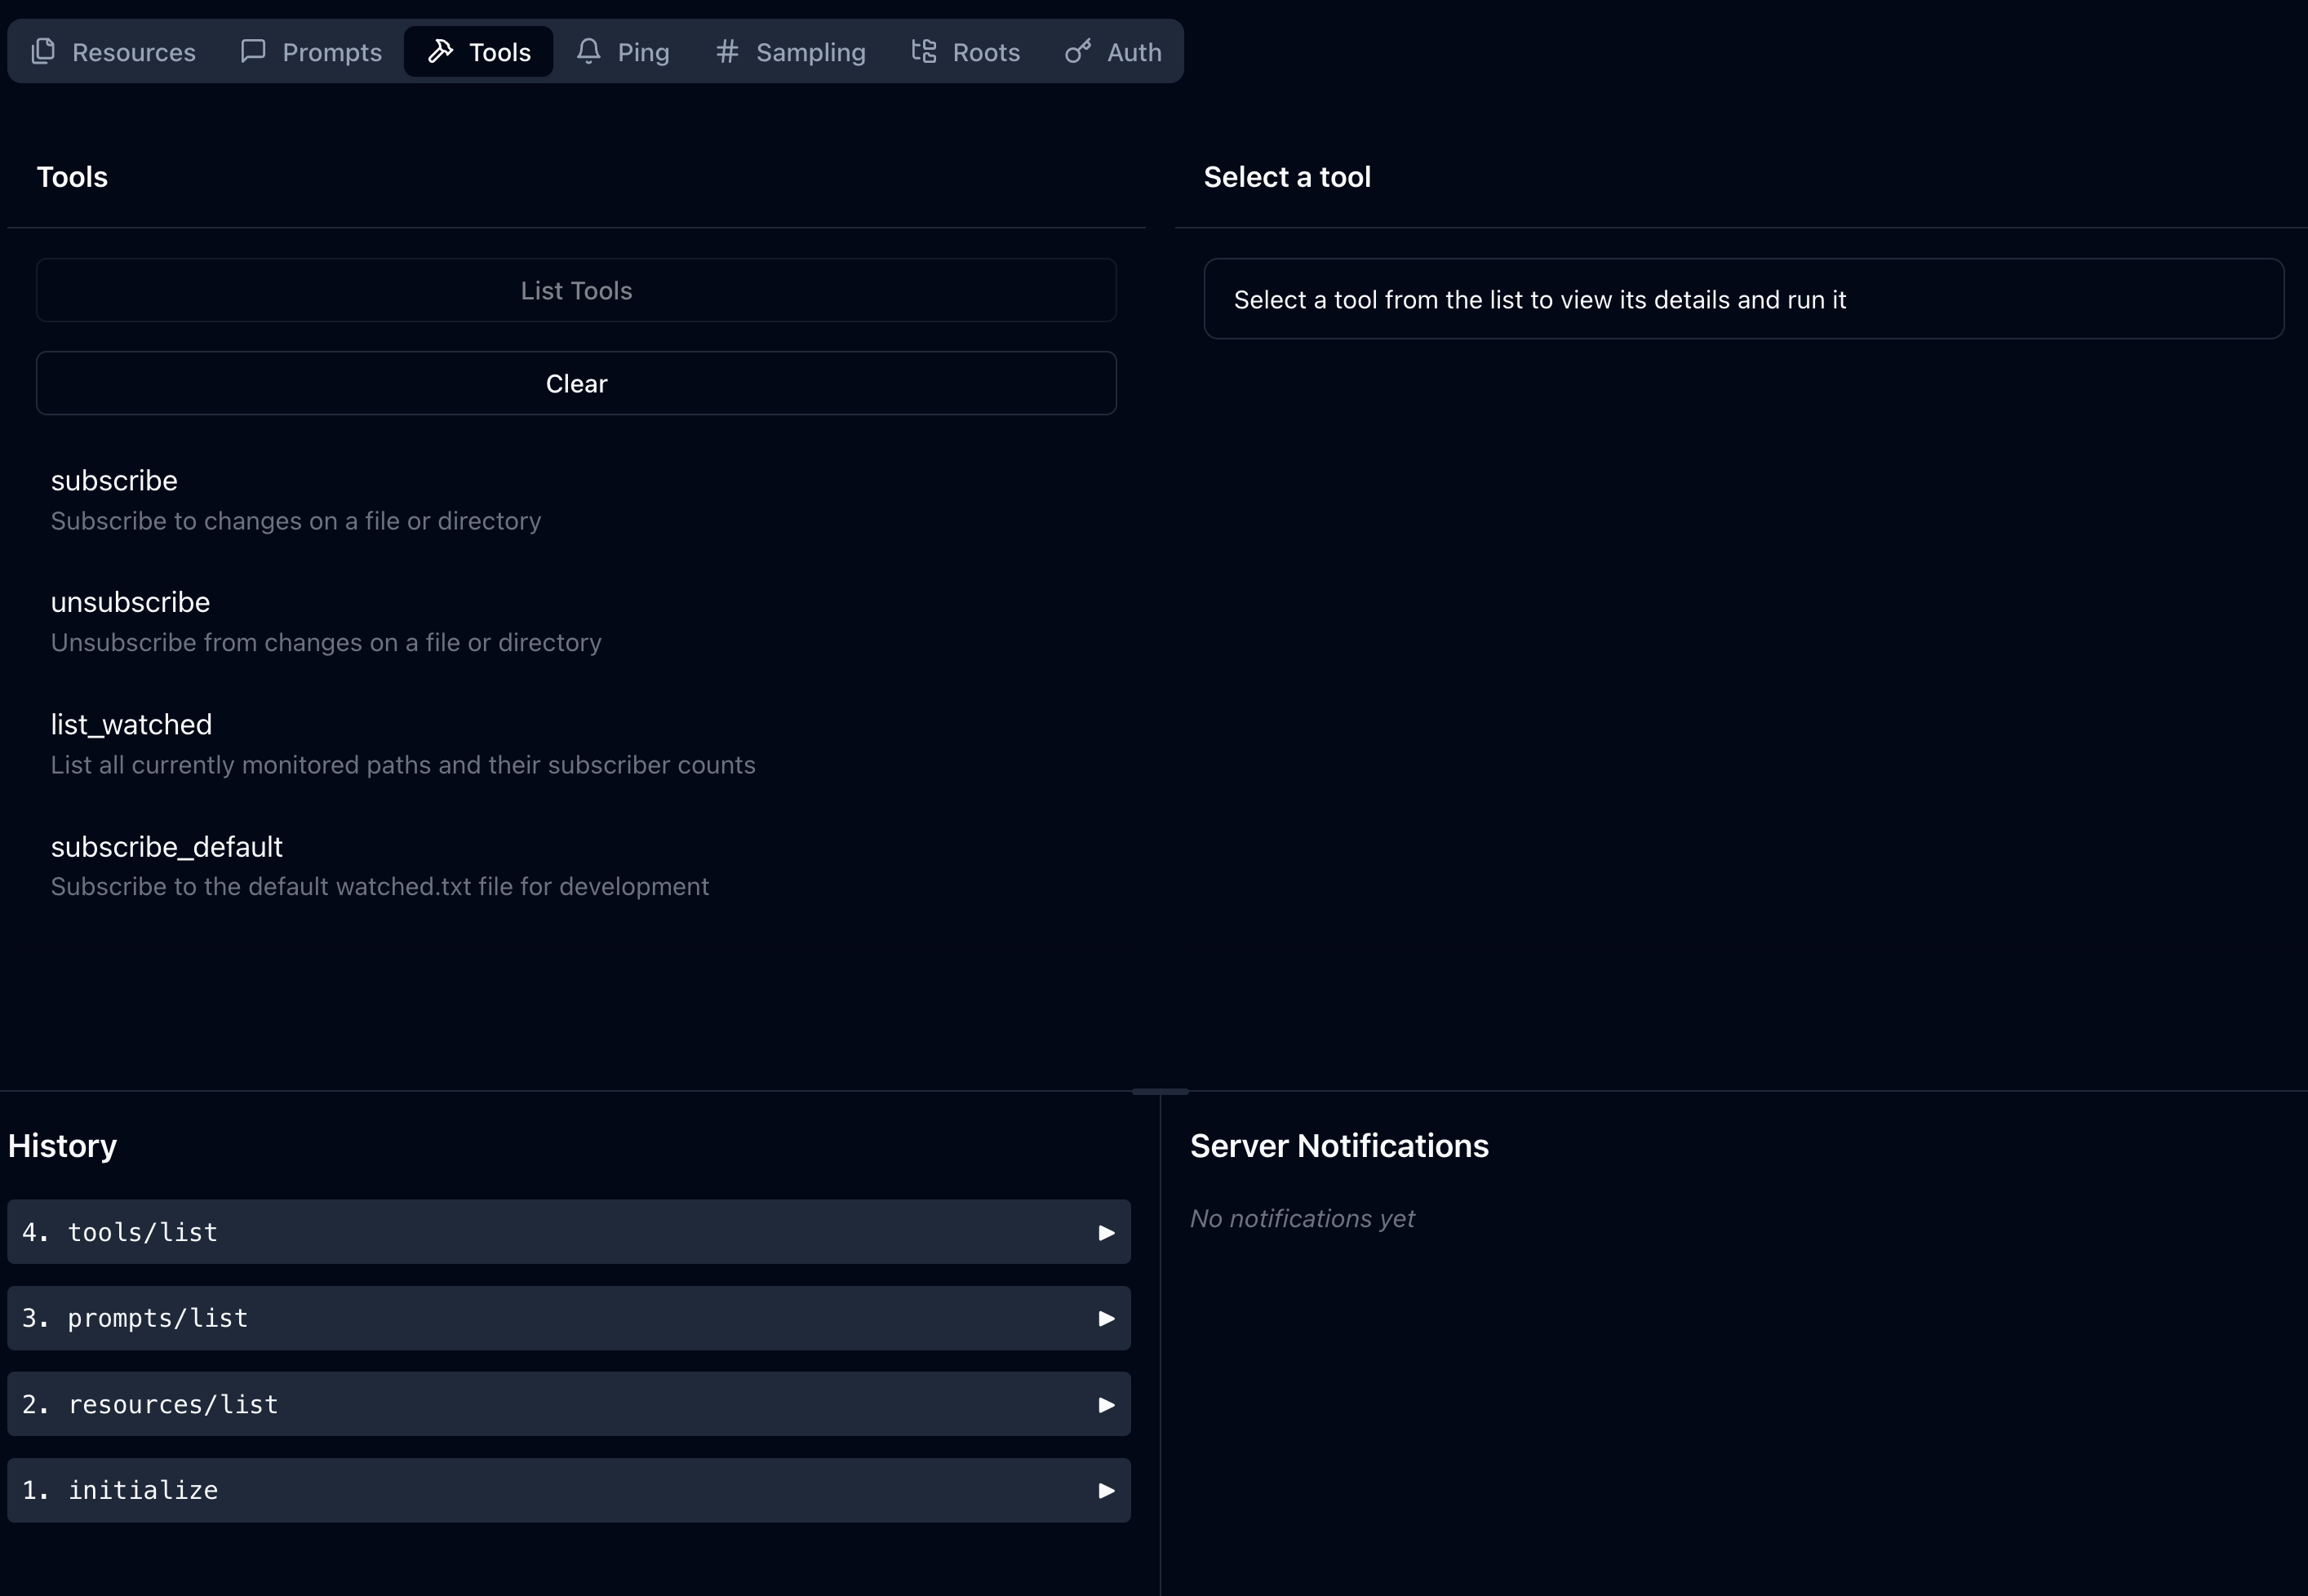2308x1596 pixels.
Task: Click the Ping bell icon
Action: [590, 51]
